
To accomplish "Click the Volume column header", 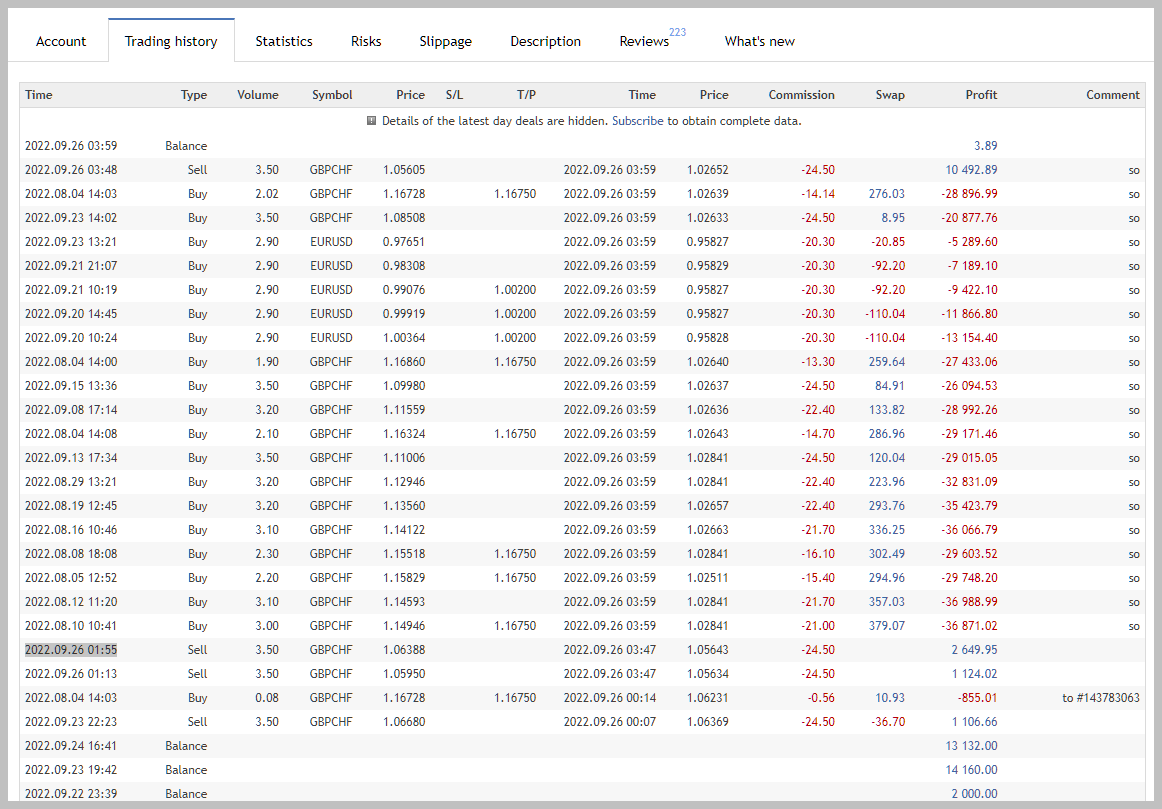I will click(x=258, y=95).
